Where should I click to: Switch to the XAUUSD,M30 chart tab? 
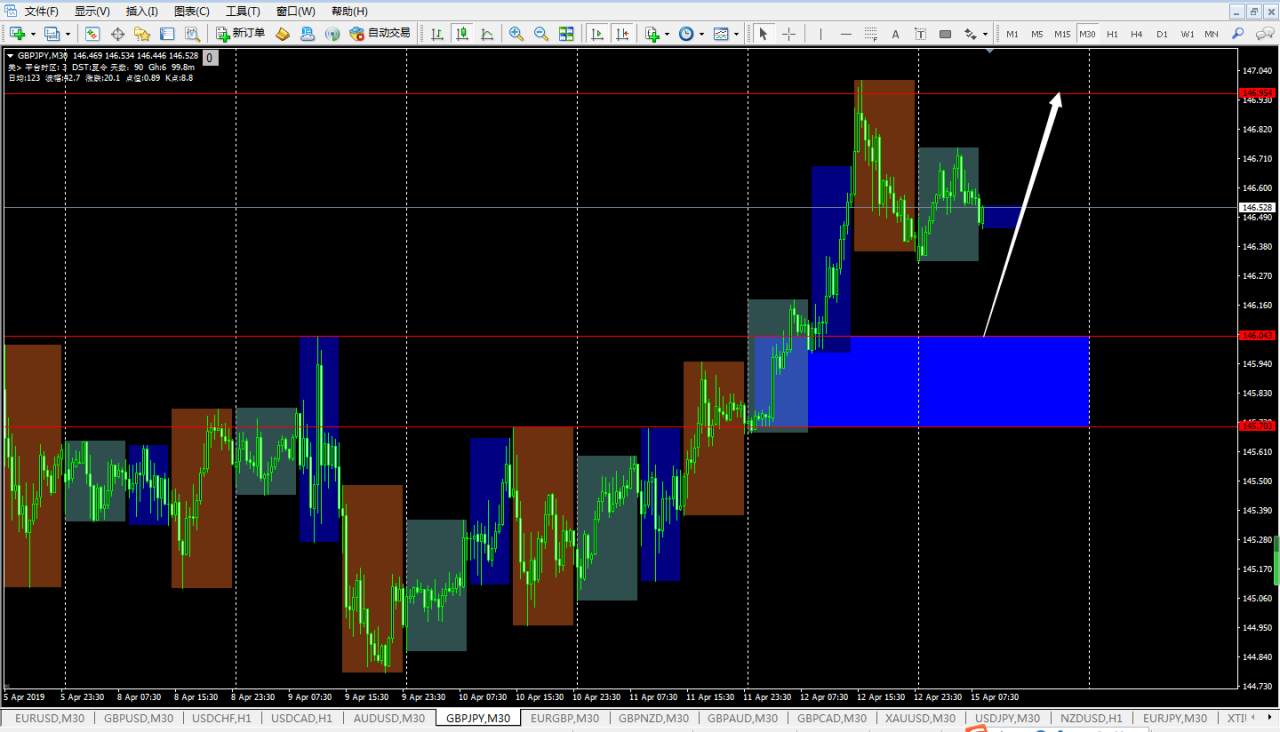[920, 718]
